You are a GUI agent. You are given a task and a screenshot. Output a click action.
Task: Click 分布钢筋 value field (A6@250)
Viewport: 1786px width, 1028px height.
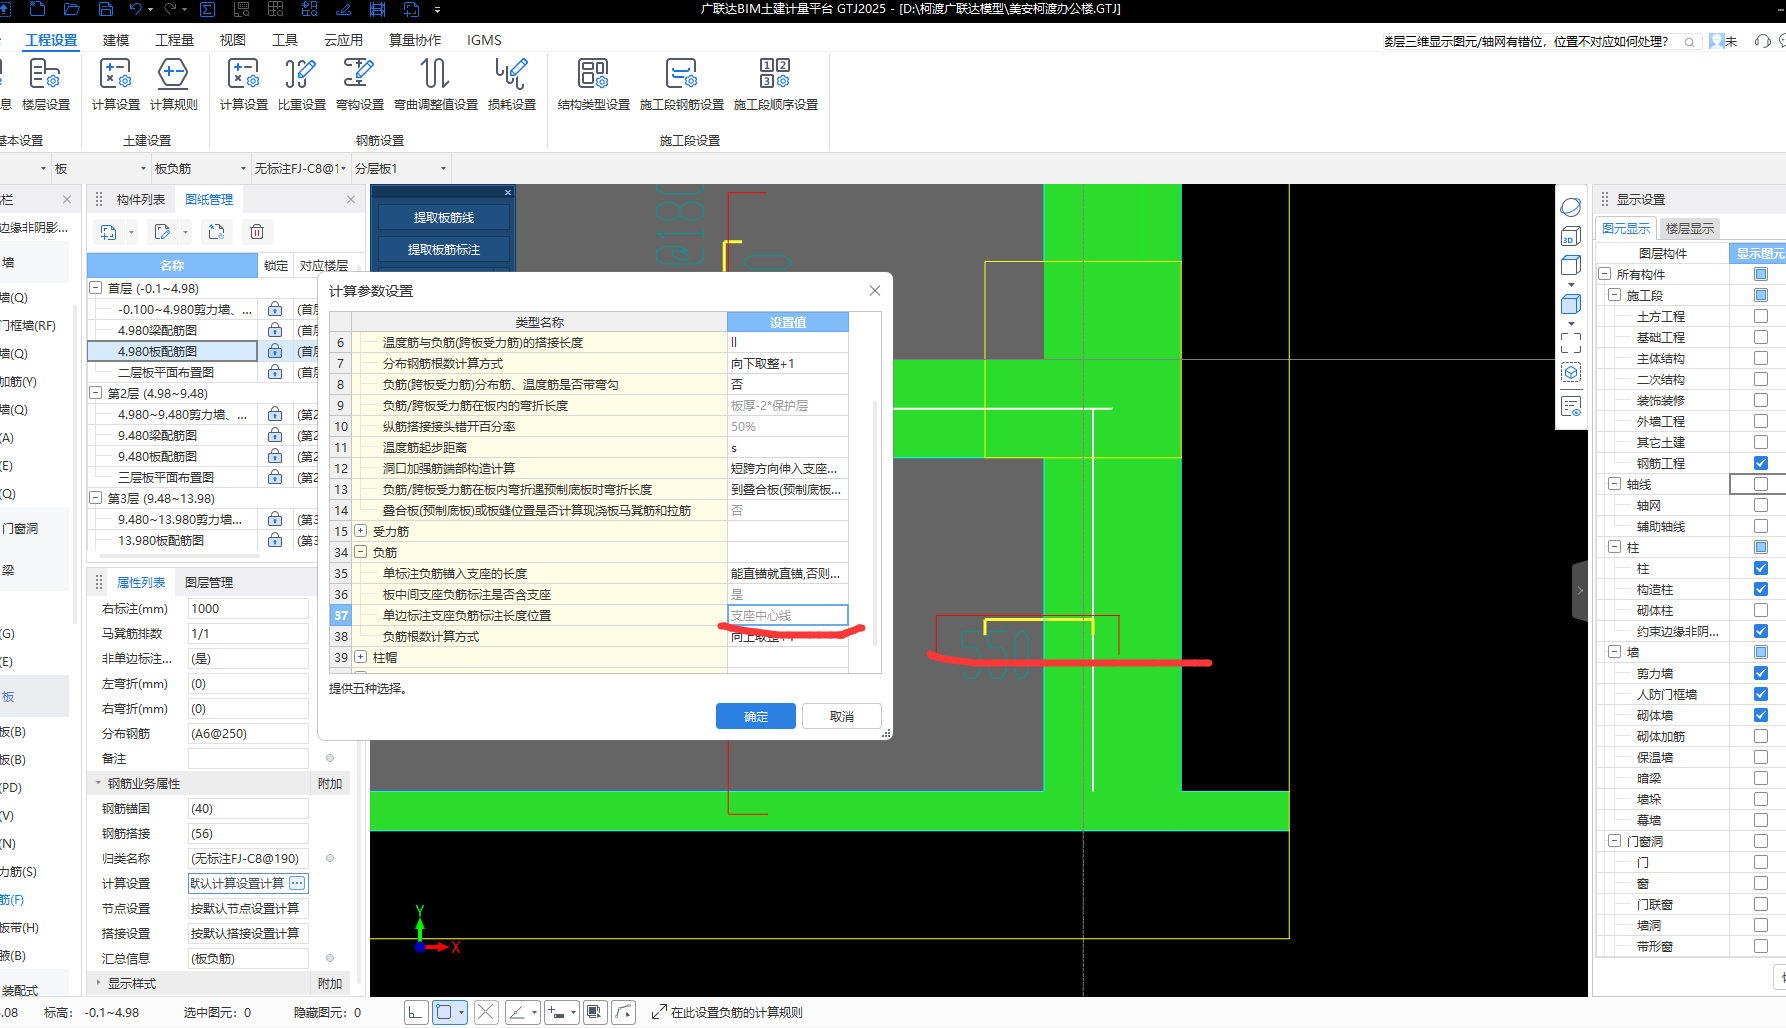248,733
